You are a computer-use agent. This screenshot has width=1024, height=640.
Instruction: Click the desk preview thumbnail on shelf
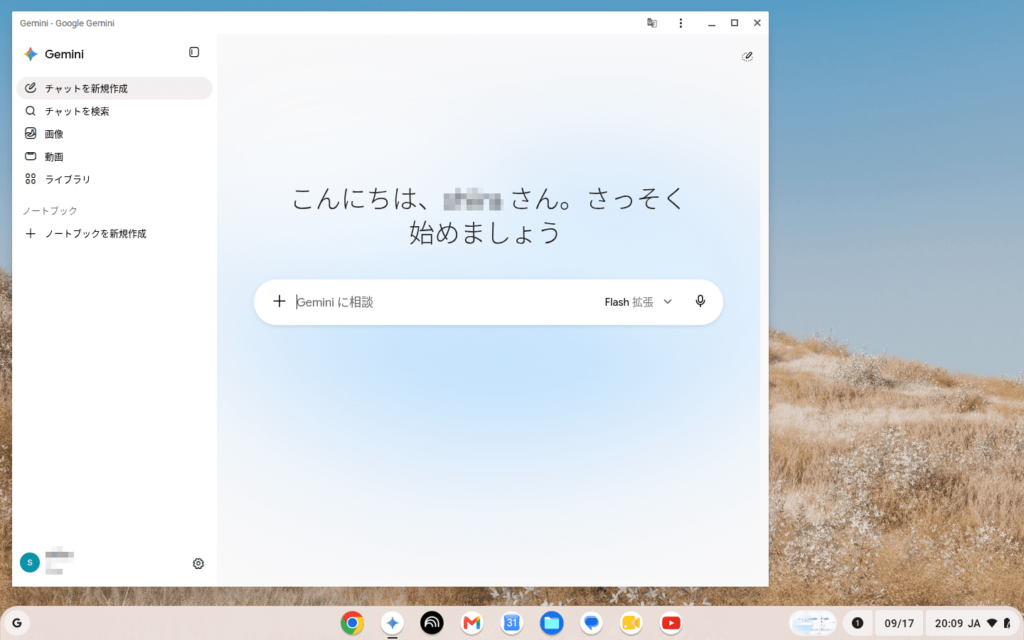pos(813,623)
